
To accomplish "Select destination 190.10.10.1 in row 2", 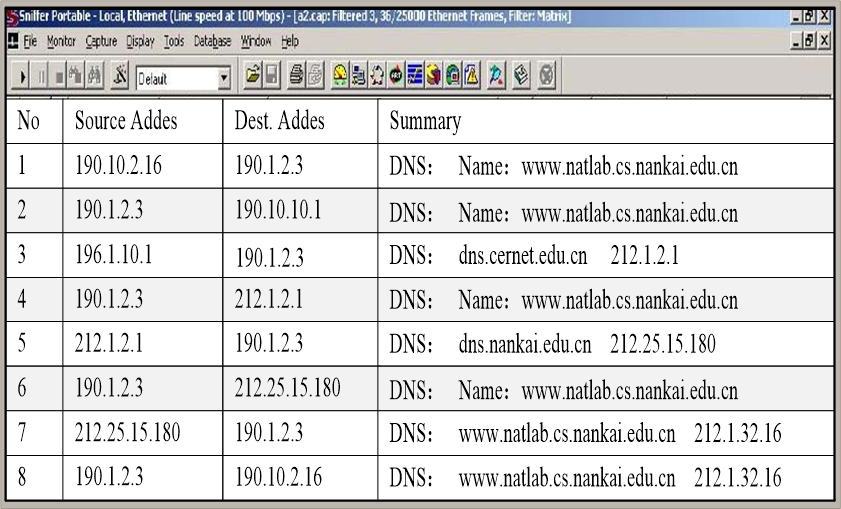I will pos(278,210).
